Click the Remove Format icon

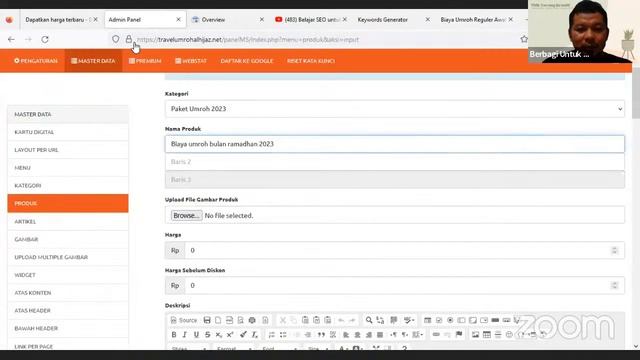[255, 335]
